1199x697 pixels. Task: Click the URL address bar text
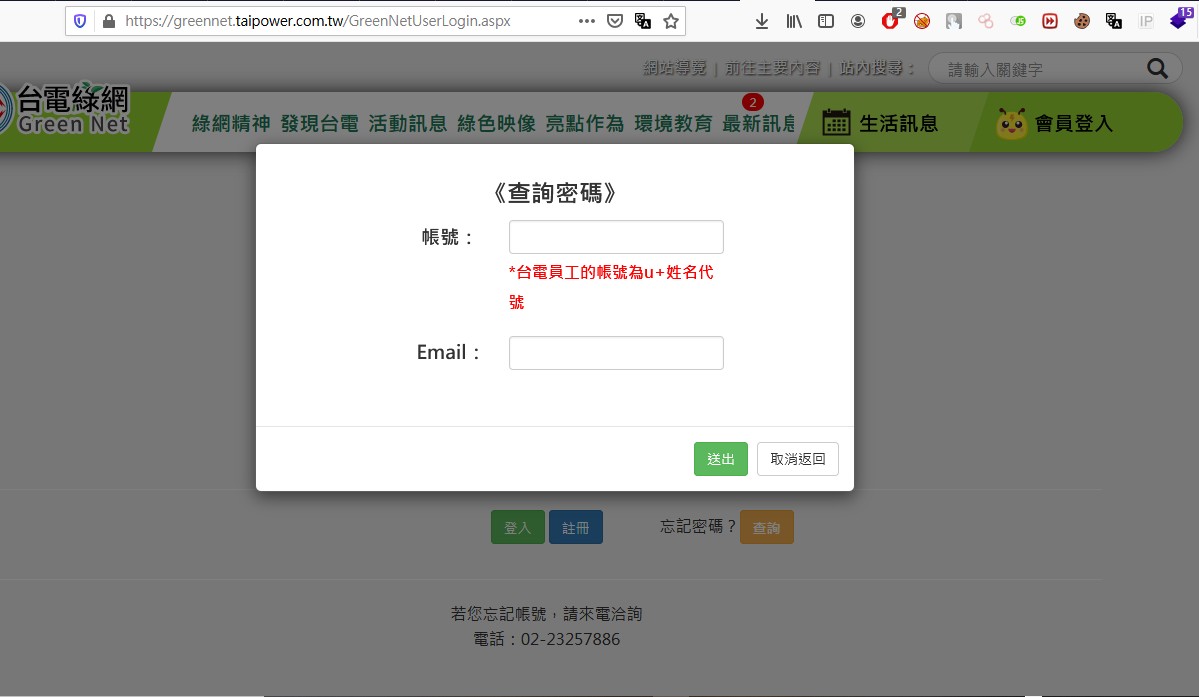317,21
